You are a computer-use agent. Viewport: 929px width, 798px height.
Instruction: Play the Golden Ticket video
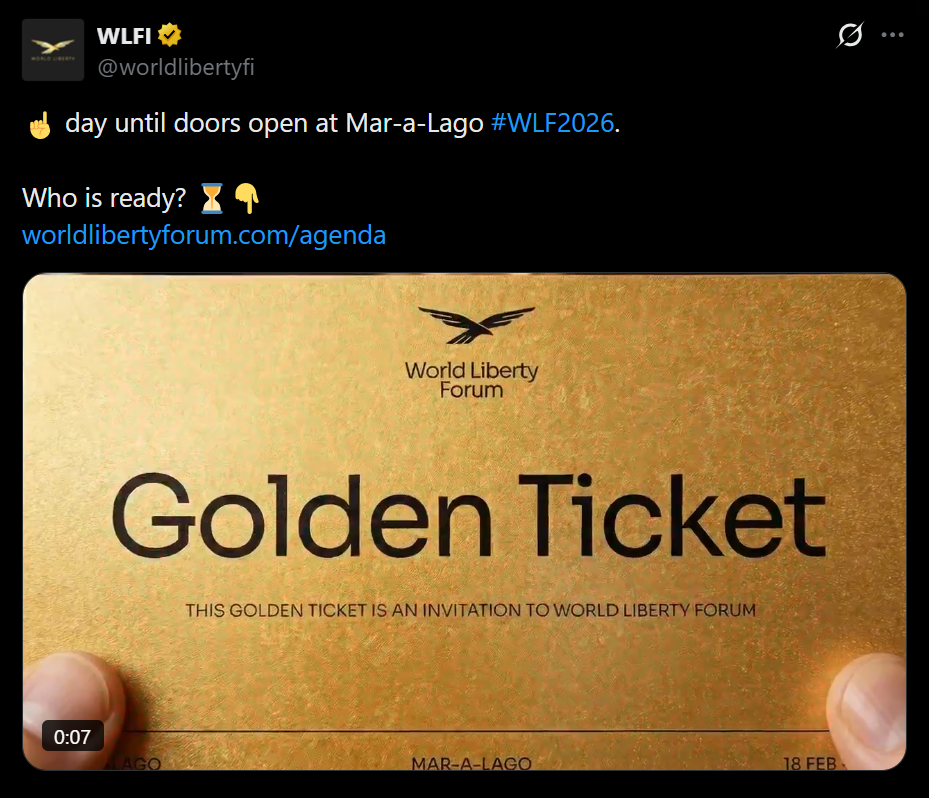coord(464,521)
